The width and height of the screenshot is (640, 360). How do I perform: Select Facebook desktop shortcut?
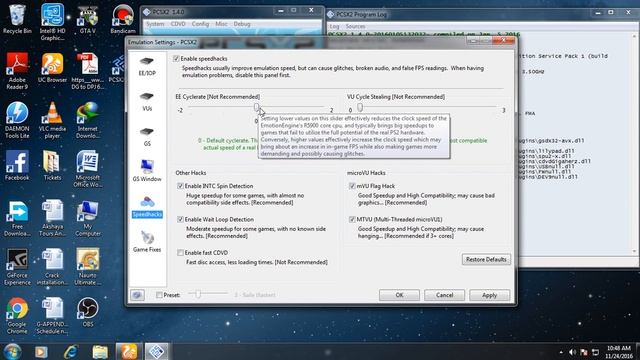click(x=17, y=166)
